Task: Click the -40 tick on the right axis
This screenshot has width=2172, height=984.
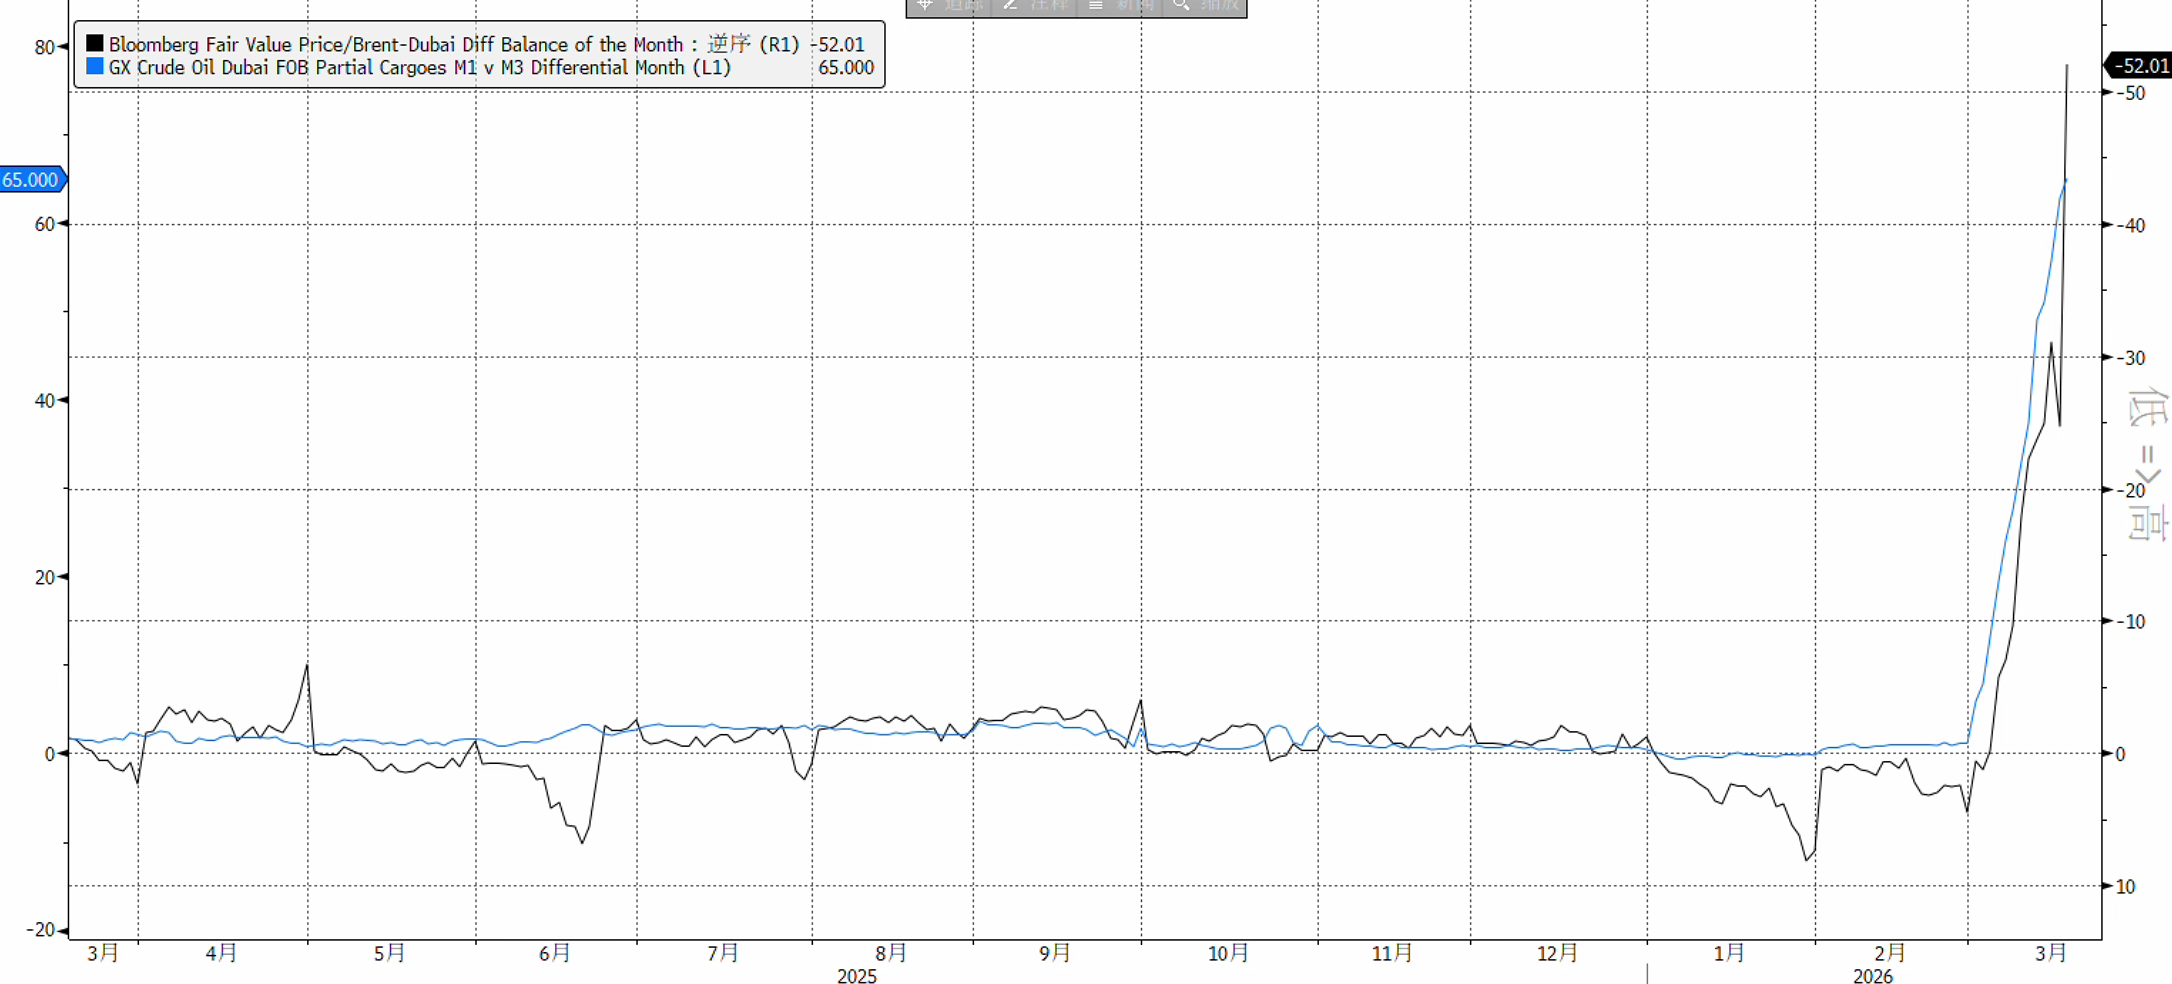Action: (2131, 225)
